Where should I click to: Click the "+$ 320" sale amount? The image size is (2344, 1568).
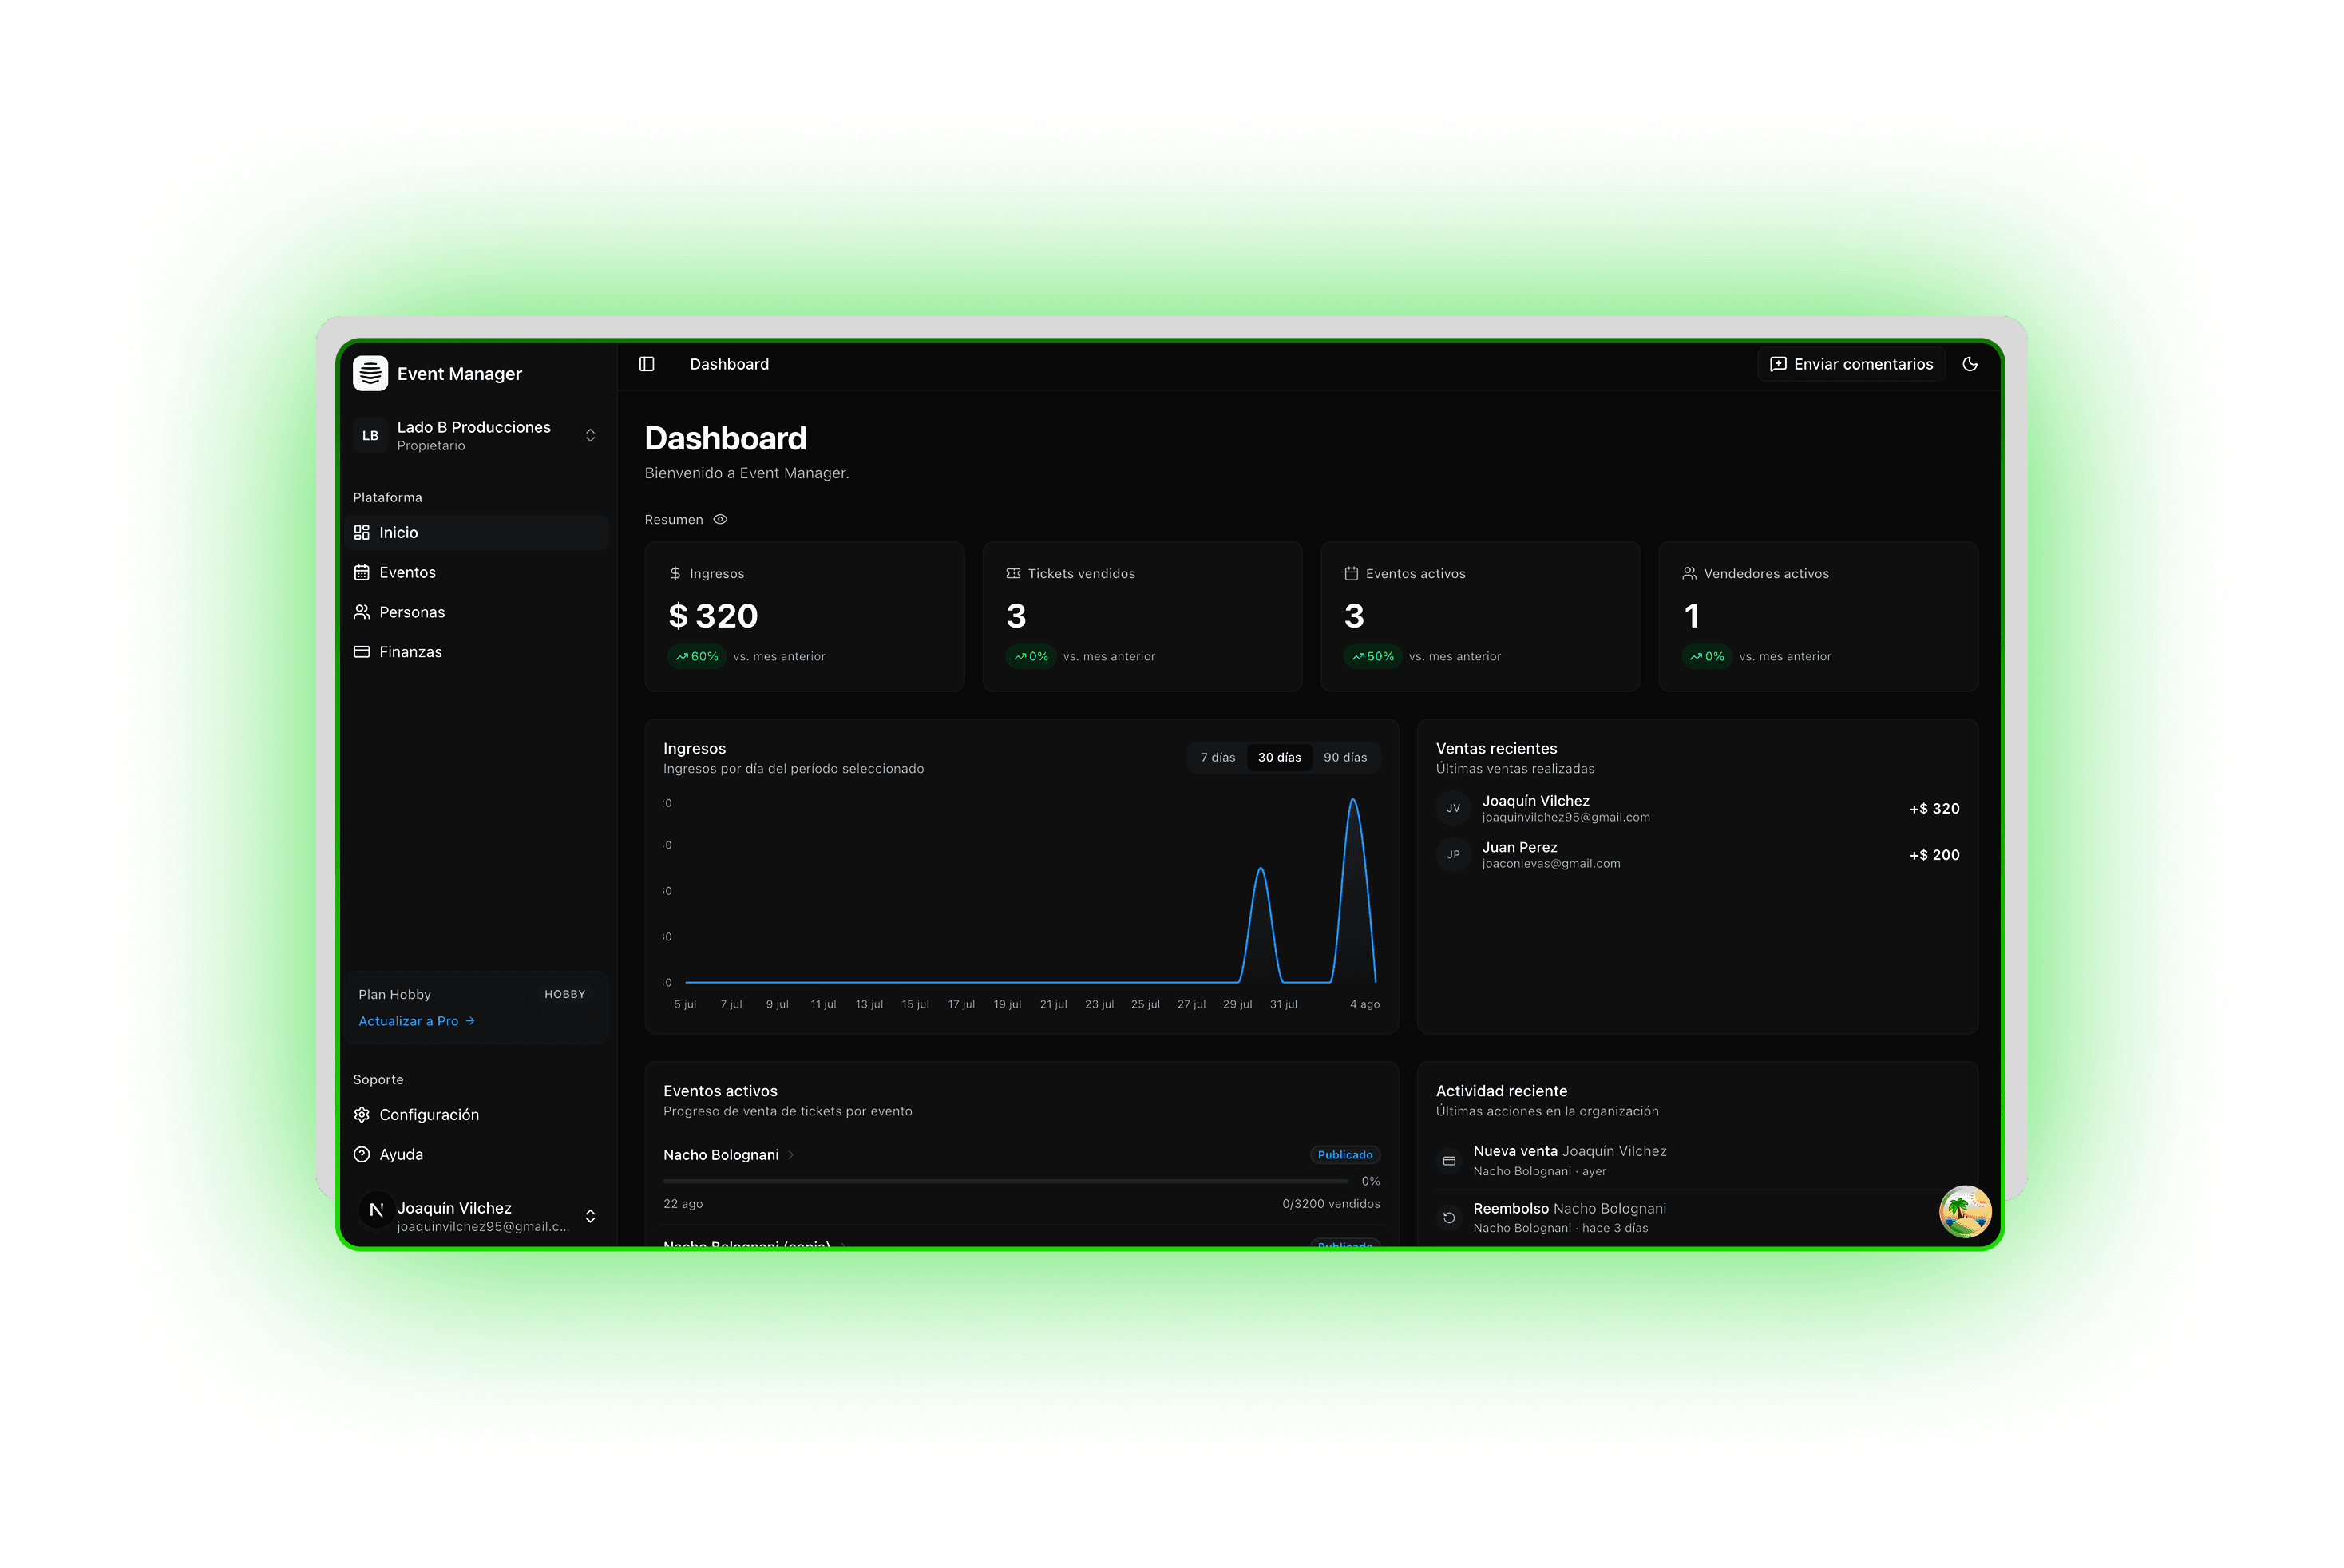(x=1934, y=808)
